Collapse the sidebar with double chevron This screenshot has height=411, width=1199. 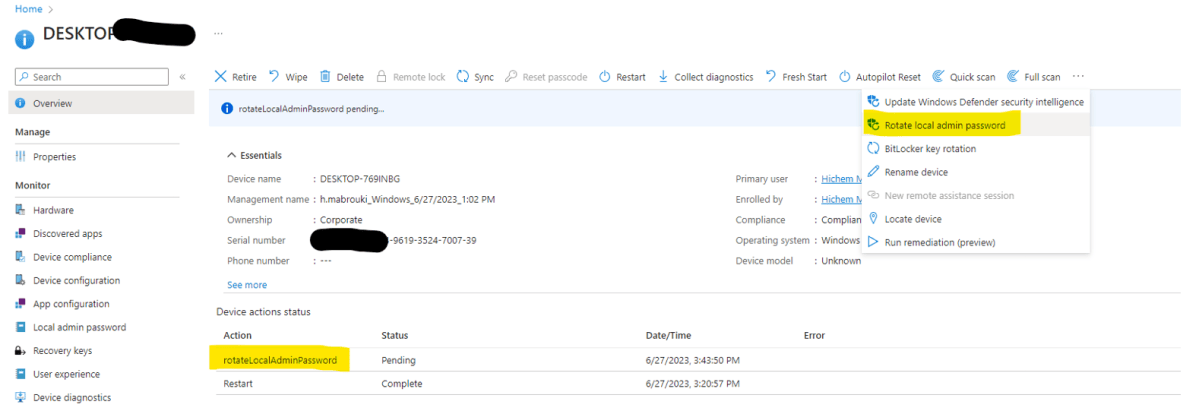coord(182,77)
